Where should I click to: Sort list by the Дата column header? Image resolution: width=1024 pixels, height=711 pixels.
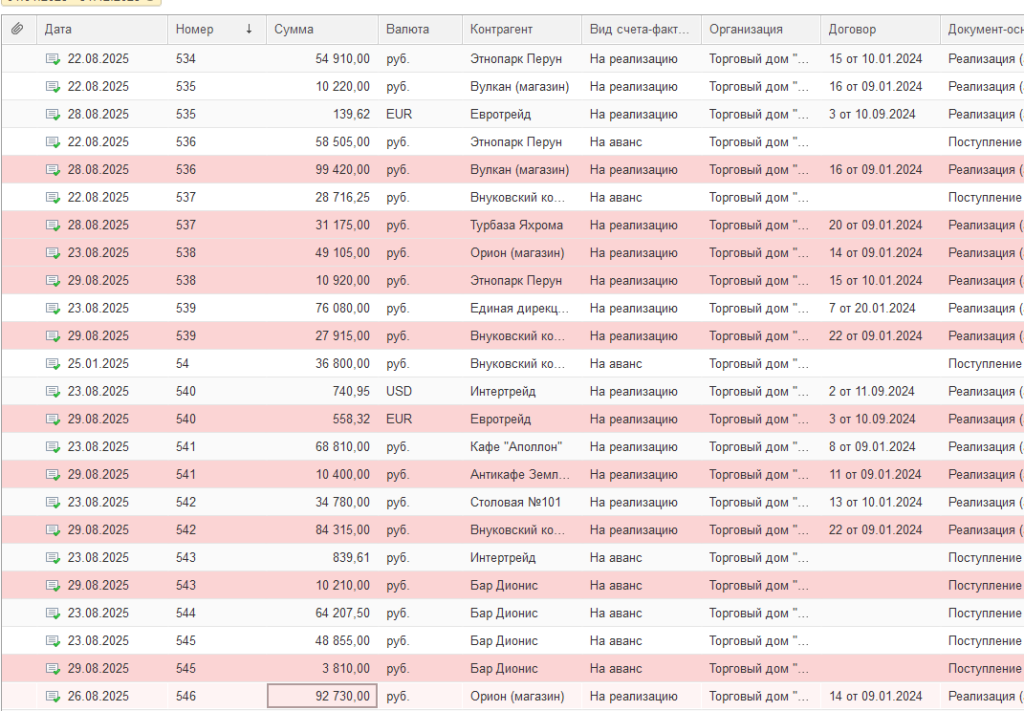tap(58, 30)
